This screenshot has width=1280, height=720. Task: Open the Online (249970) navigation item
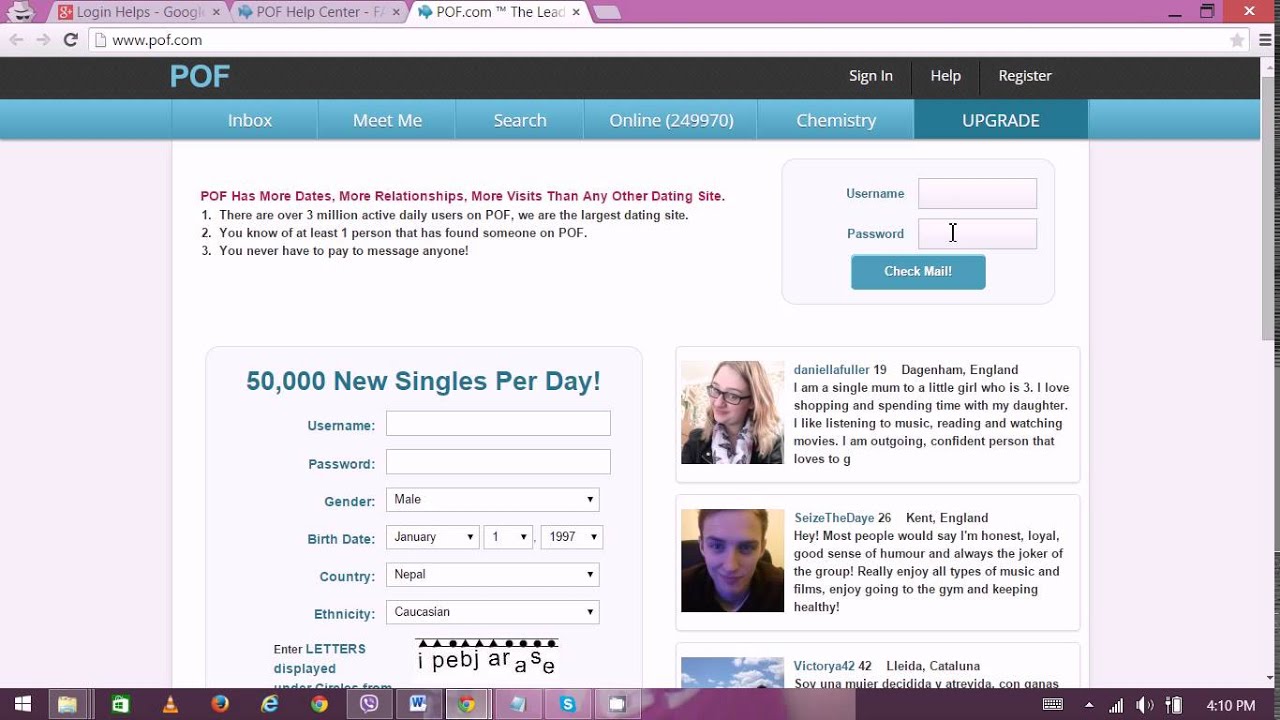click(671, 120)
